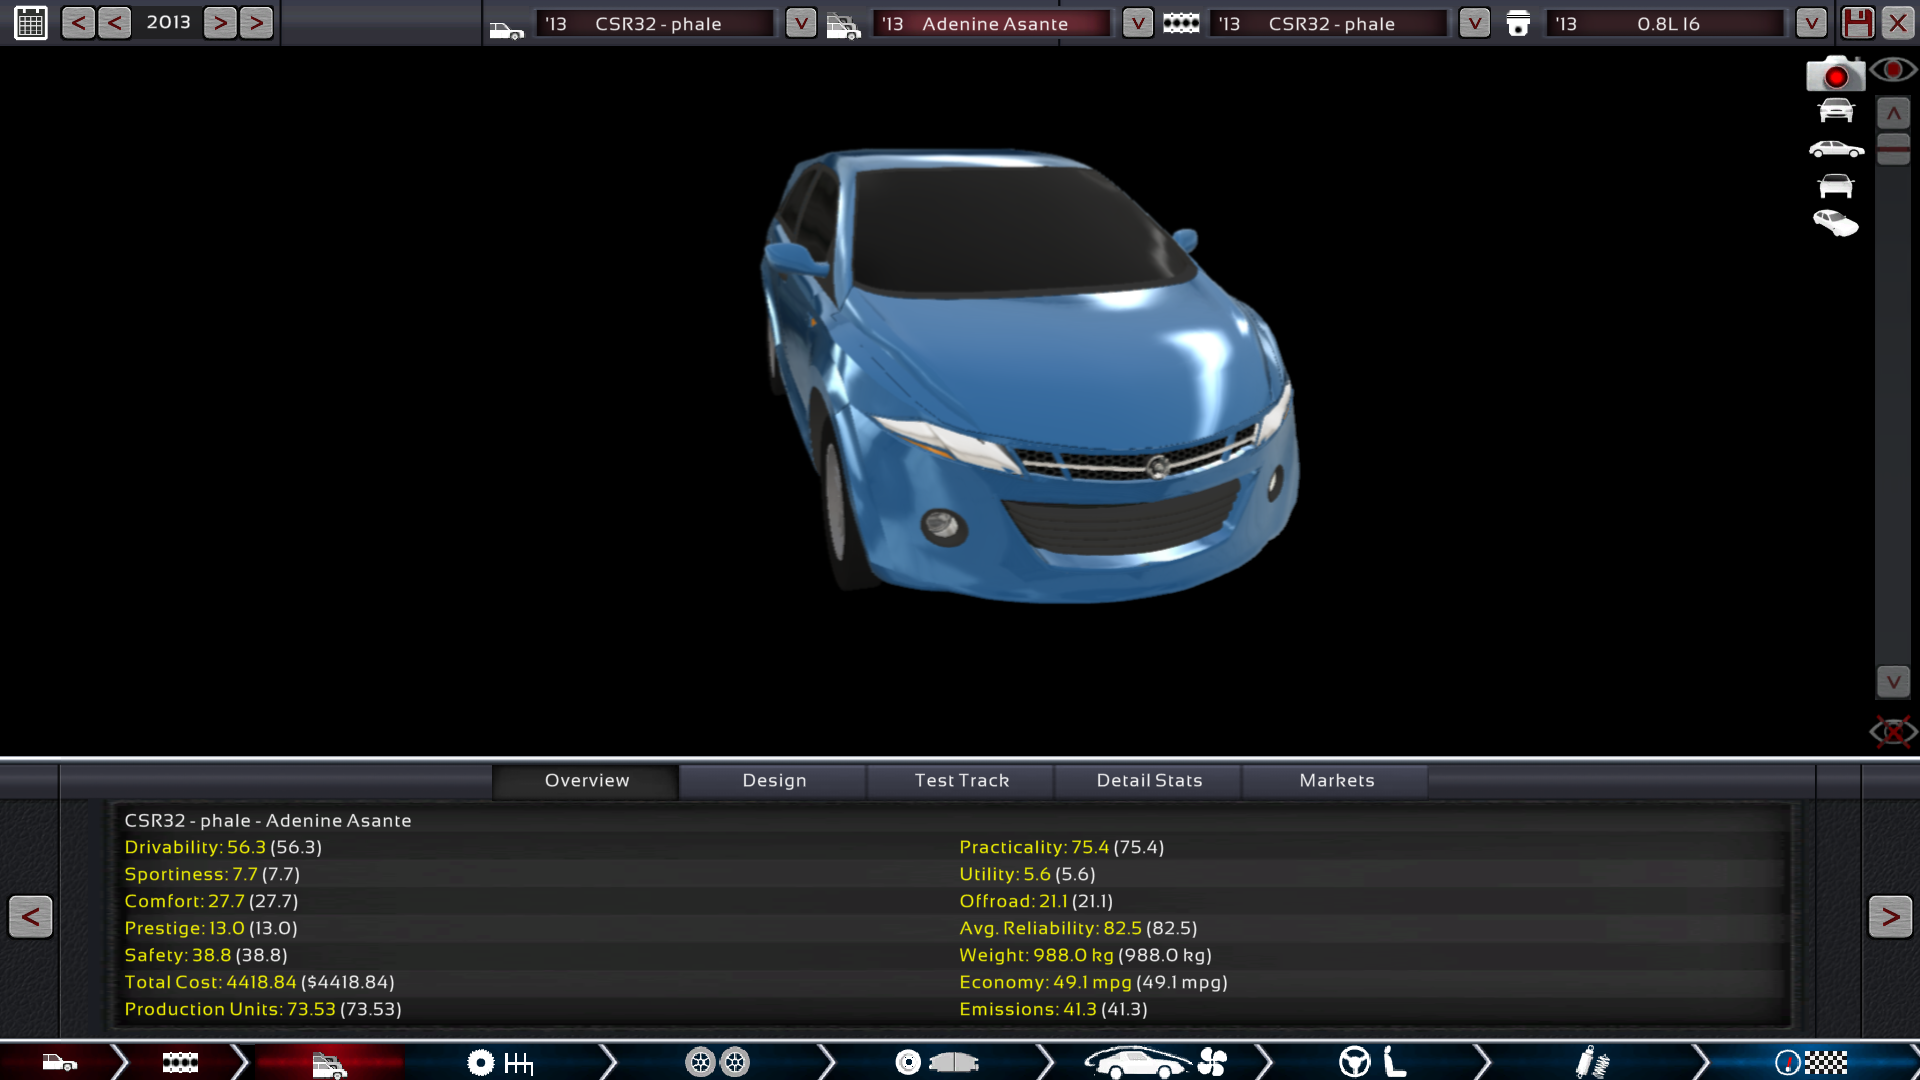
Task: Switch to the Test Track tab
Action: point(961,780)
